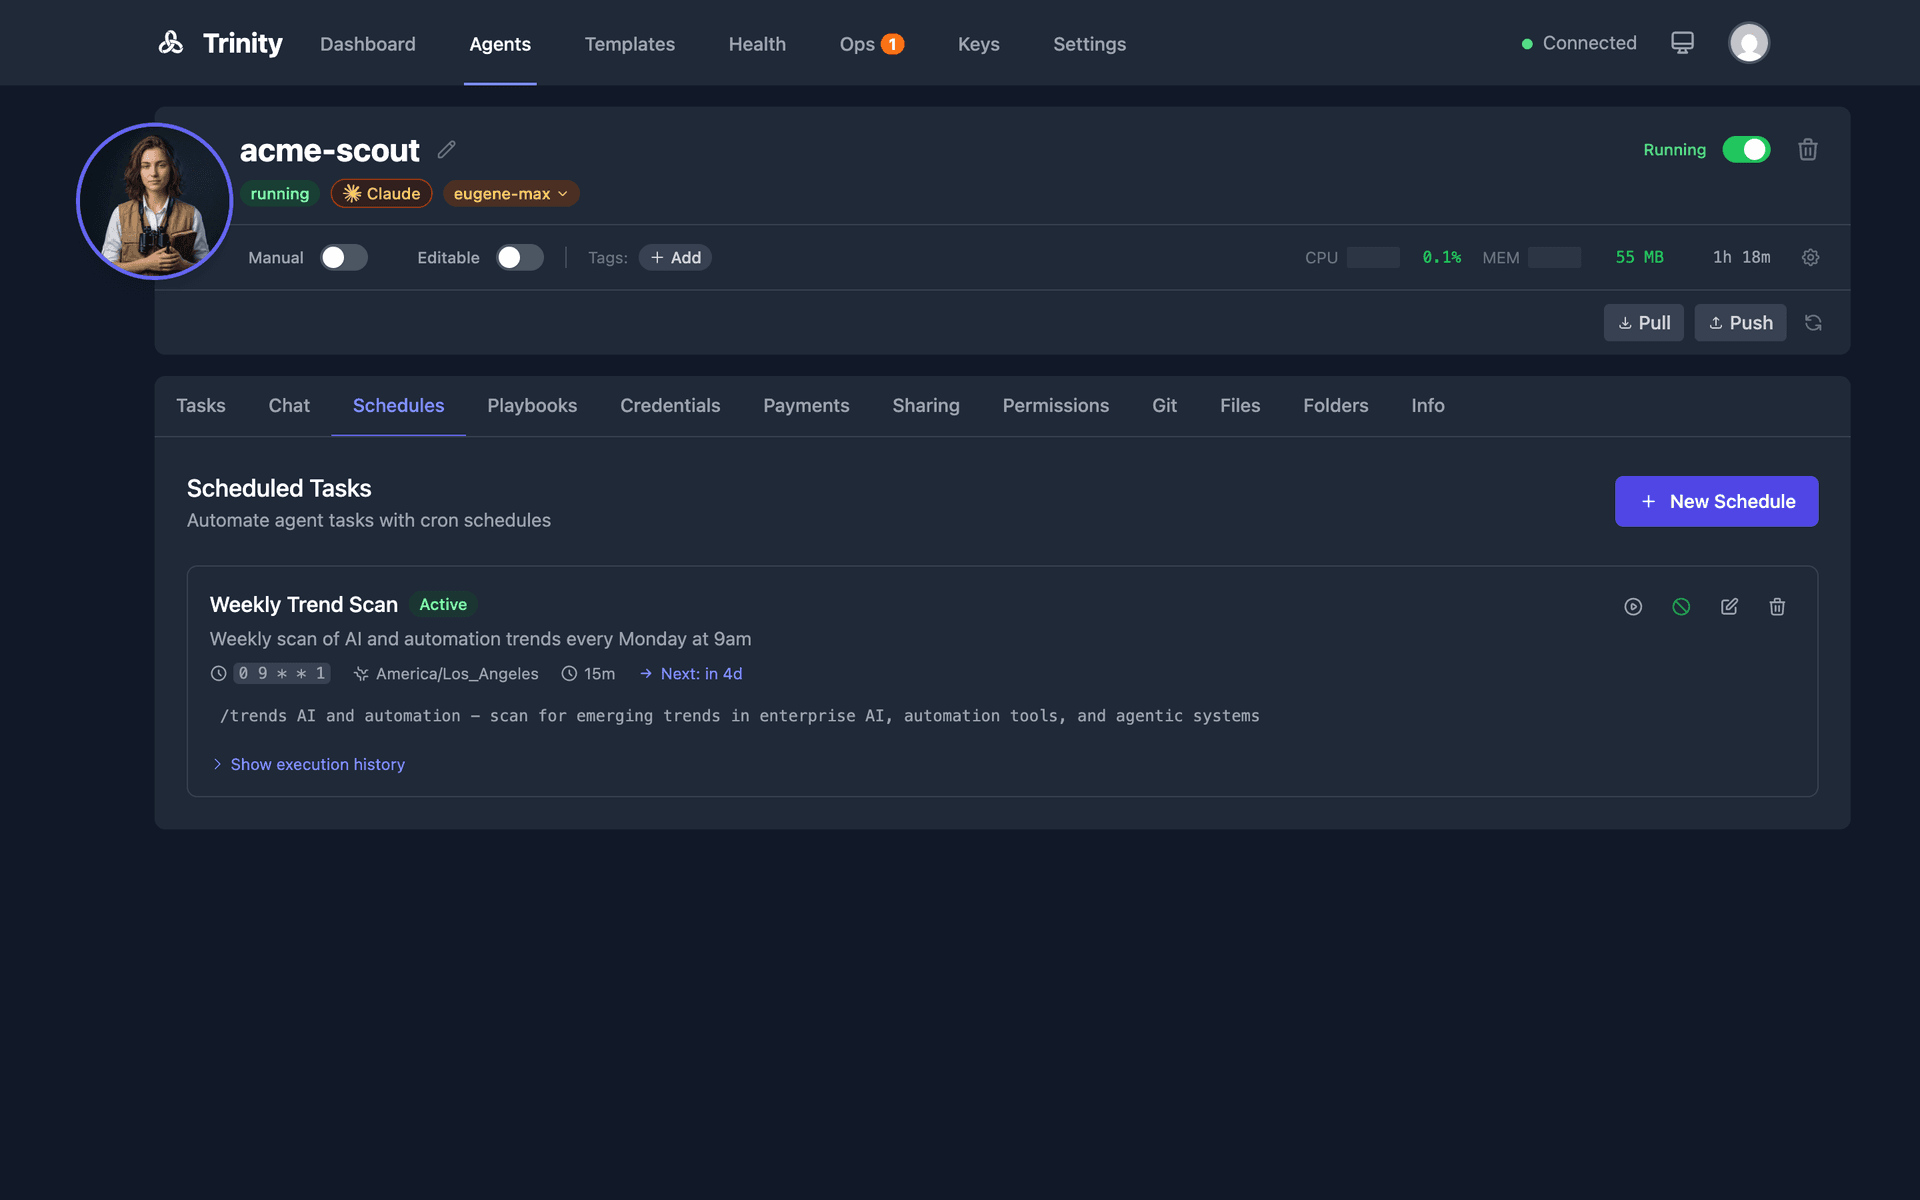
Task: Open the eugene-max dropdown
Action: pos(510,194)
